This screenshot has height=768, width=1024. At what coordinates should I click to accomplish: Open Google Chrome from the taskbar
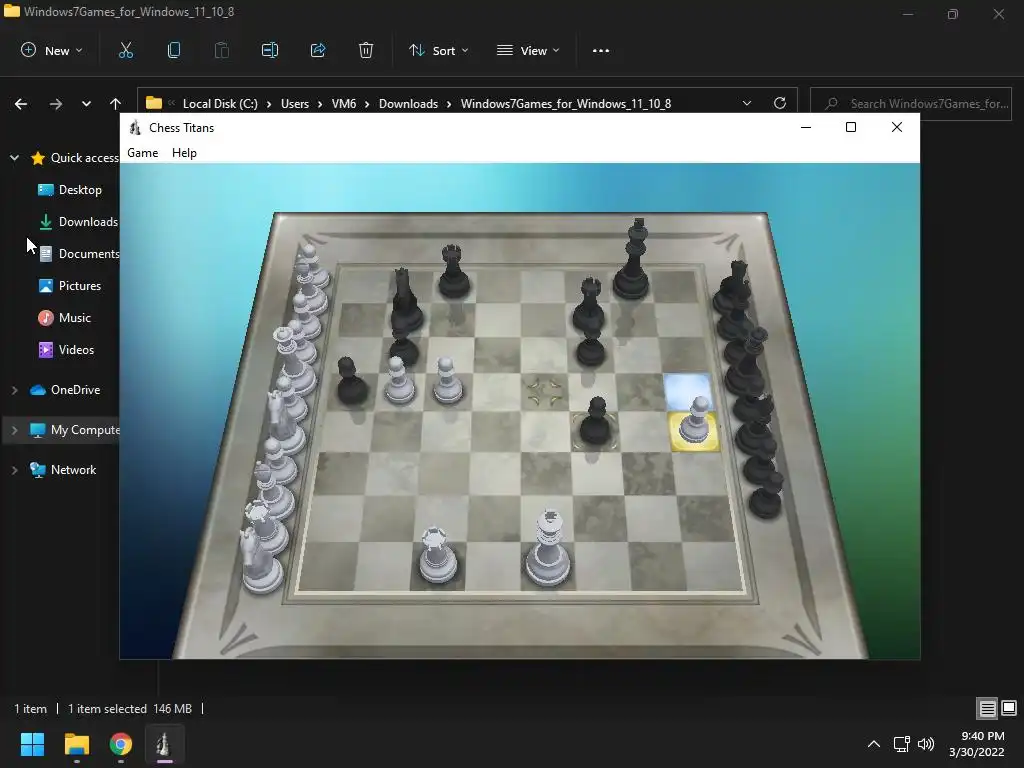pyautogui.click(x=121, y=744)
